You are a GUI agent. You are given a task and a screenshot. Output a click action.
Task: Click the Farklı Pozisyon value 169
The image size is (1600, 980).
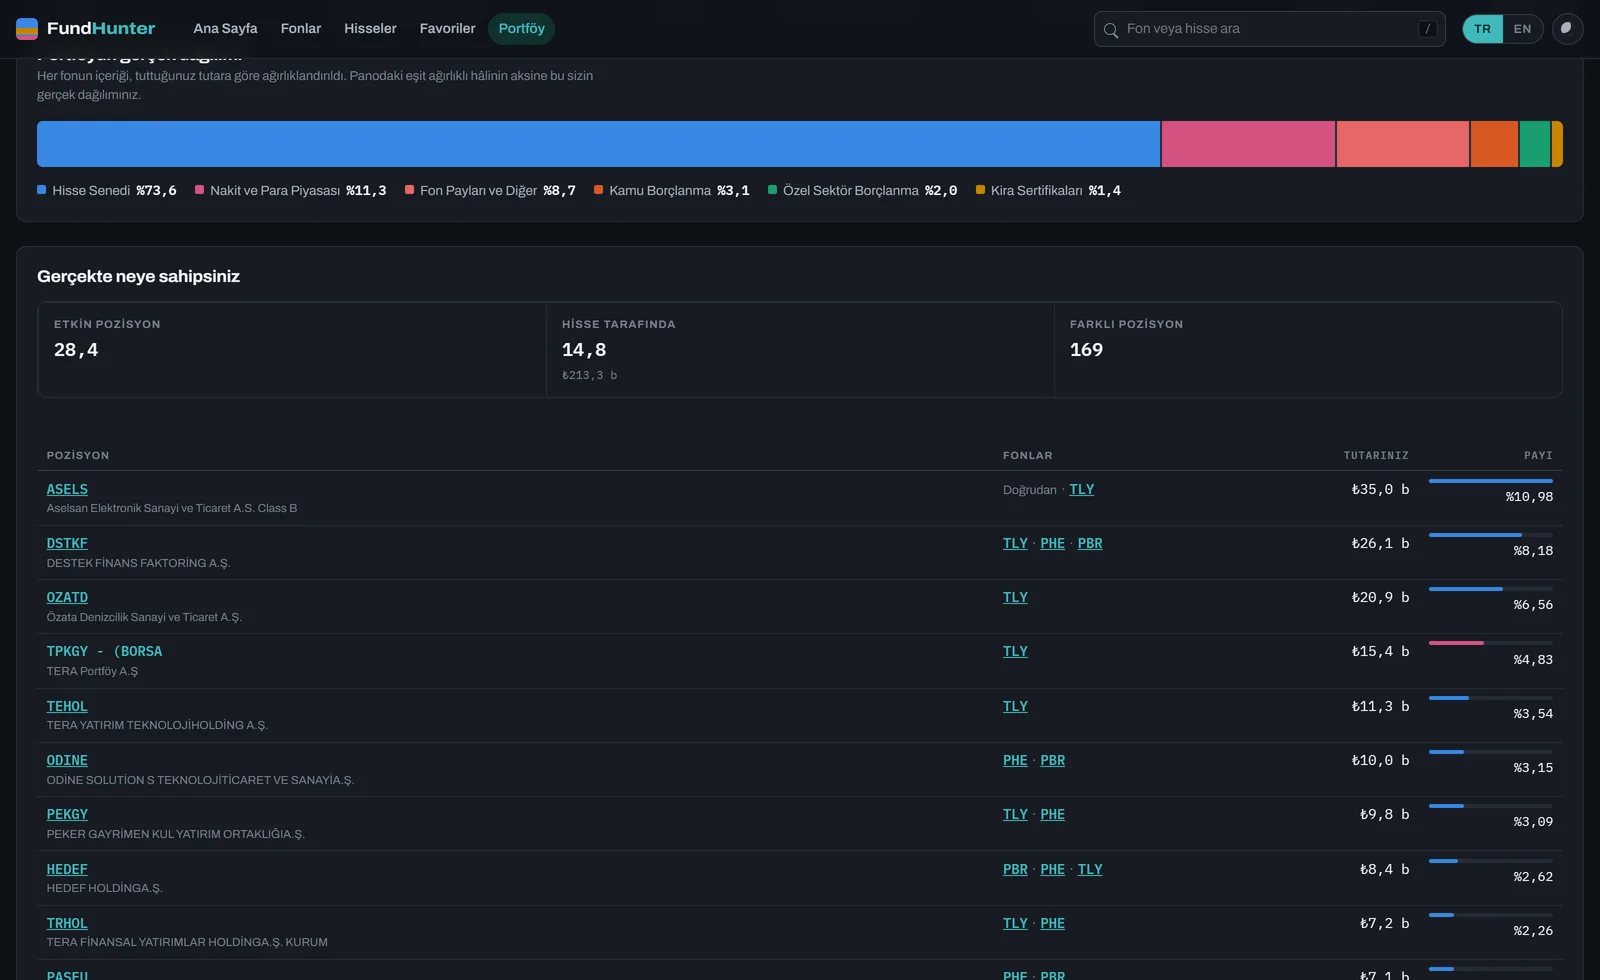click(1086, 350)
